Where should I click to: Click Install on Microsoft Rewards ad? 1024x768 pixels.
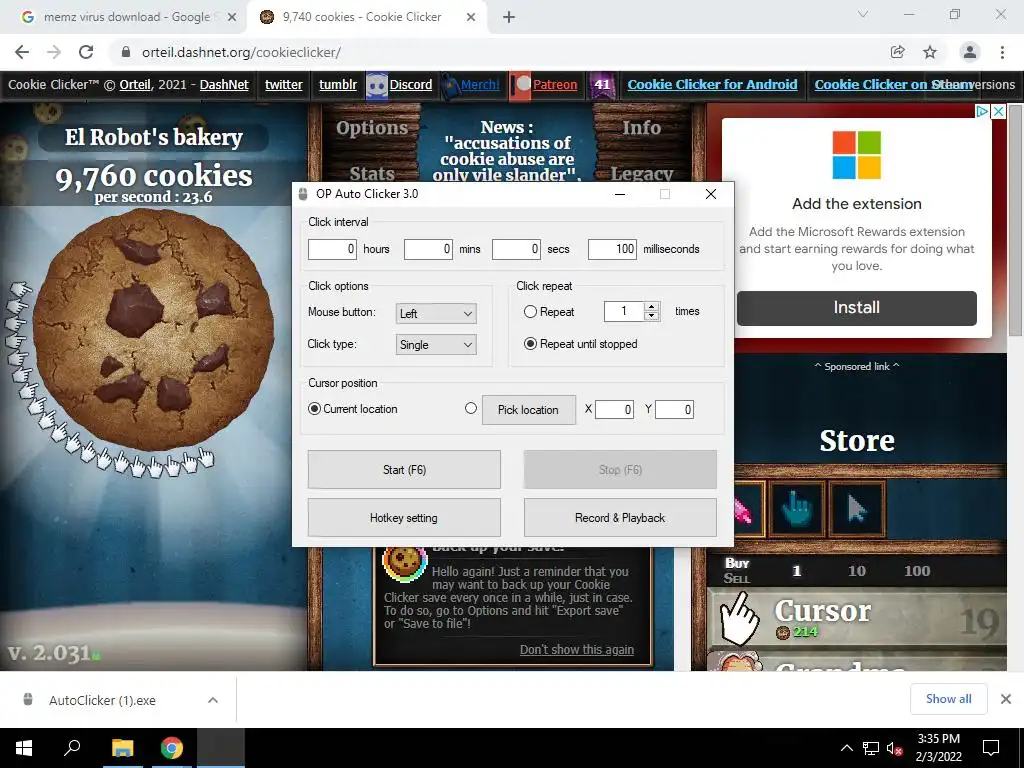857,308
